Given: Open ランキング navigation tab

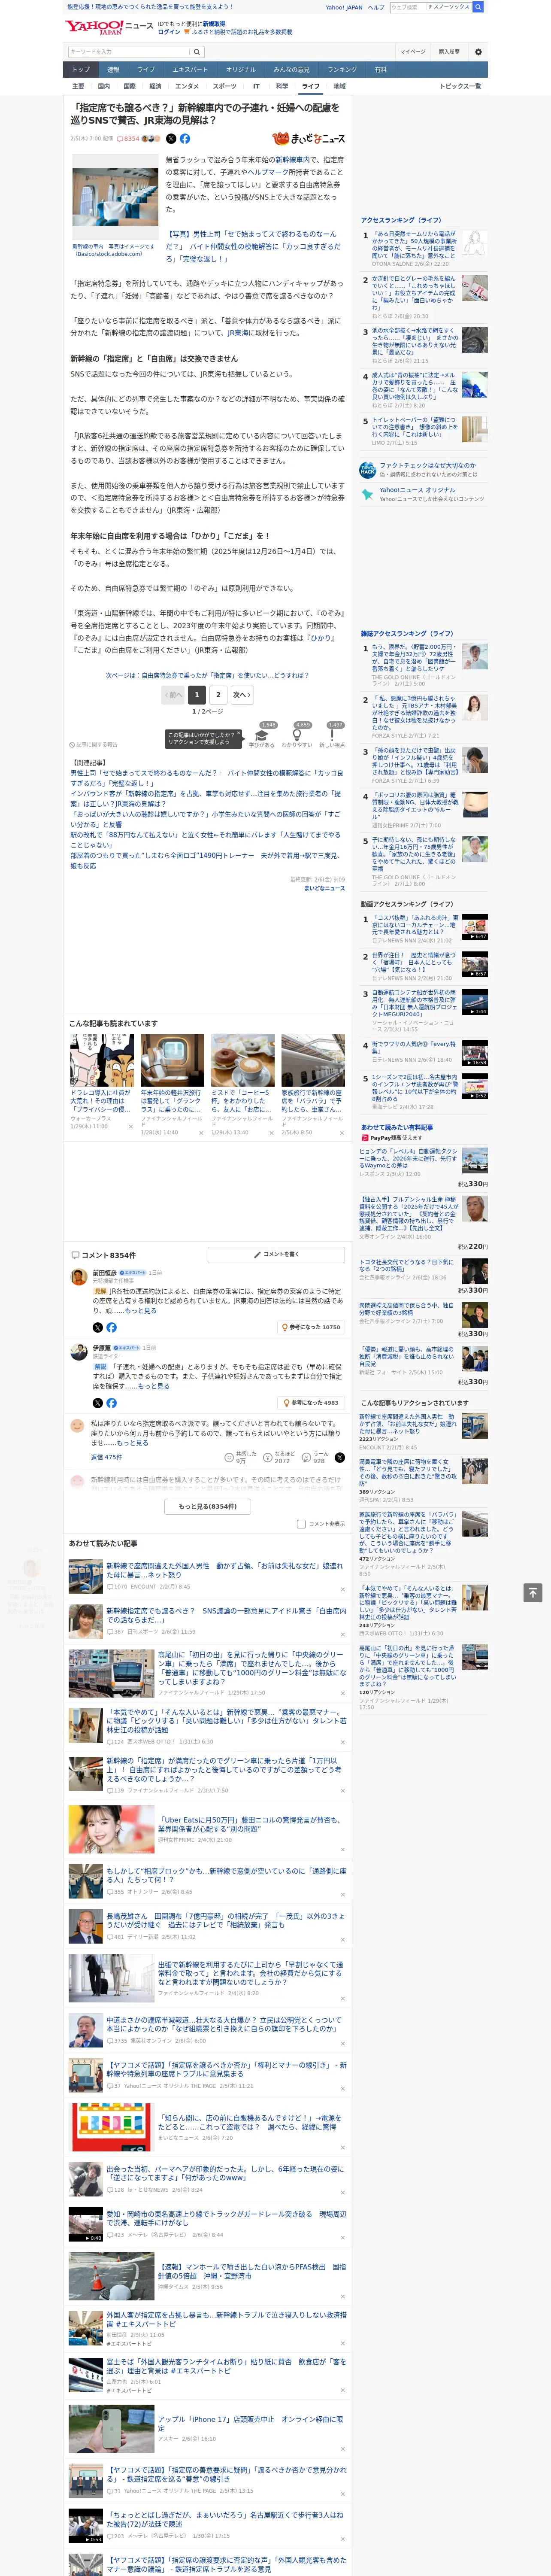Looking at the screenshot, I should 342,70.
